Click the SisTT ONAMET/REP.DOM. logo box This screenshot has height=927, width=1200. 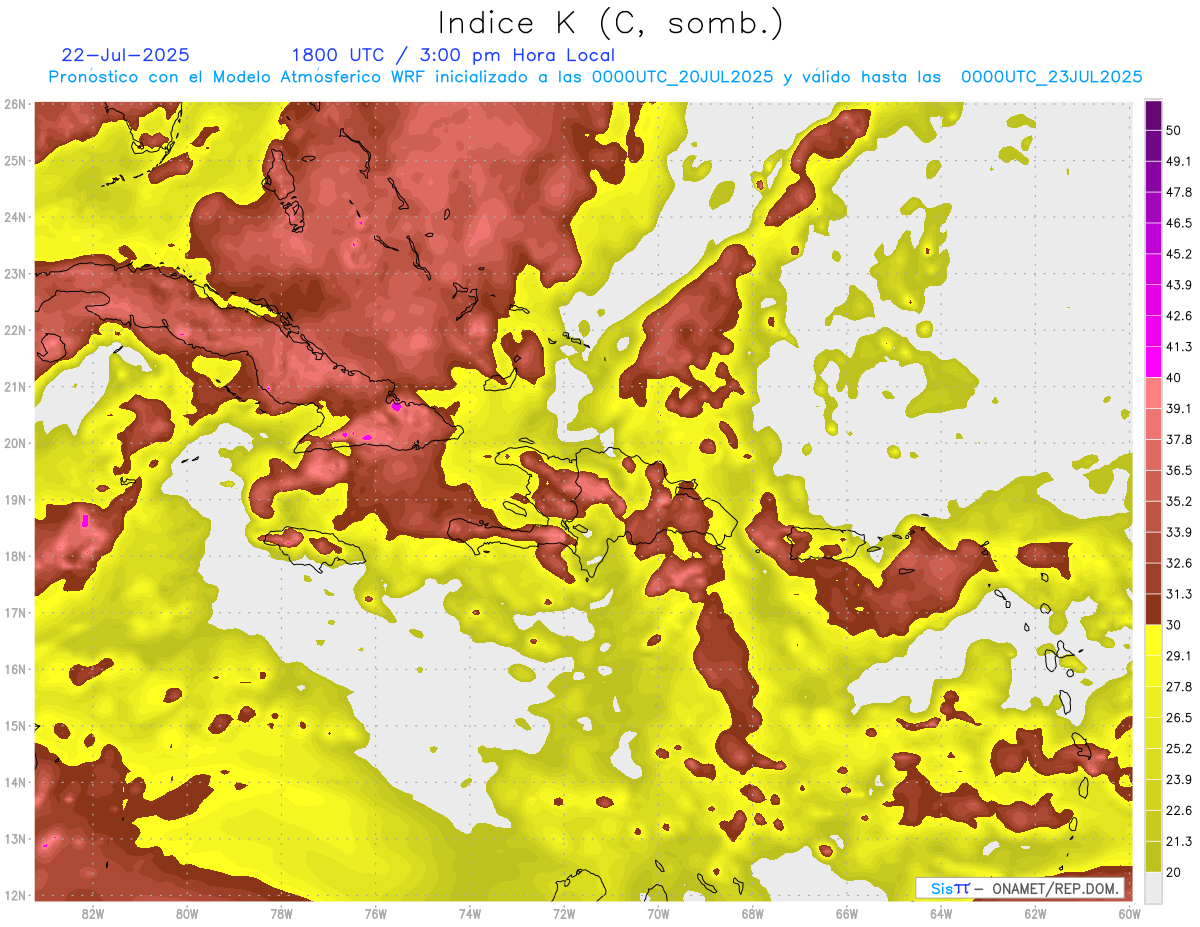[1019, 888]
